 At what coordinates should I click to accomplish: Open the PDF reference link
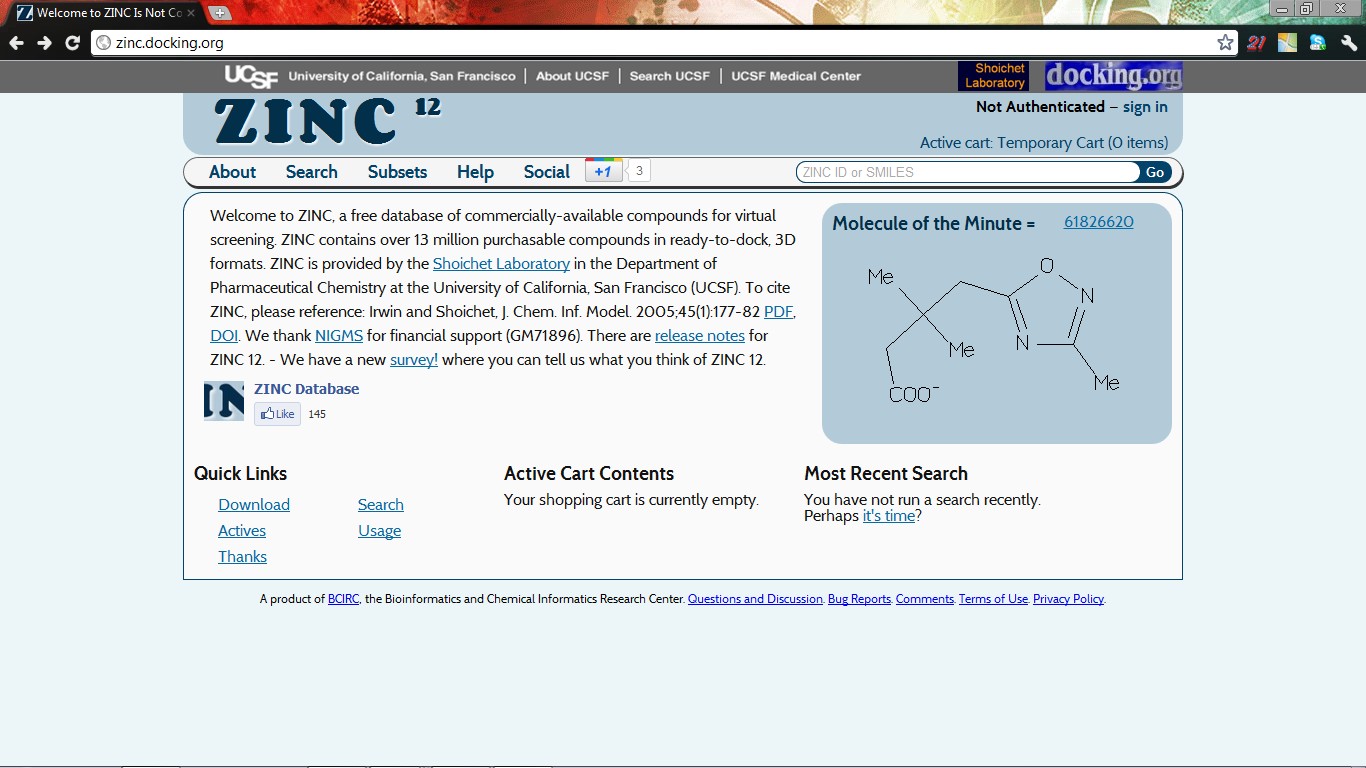(x=778, y=312)
